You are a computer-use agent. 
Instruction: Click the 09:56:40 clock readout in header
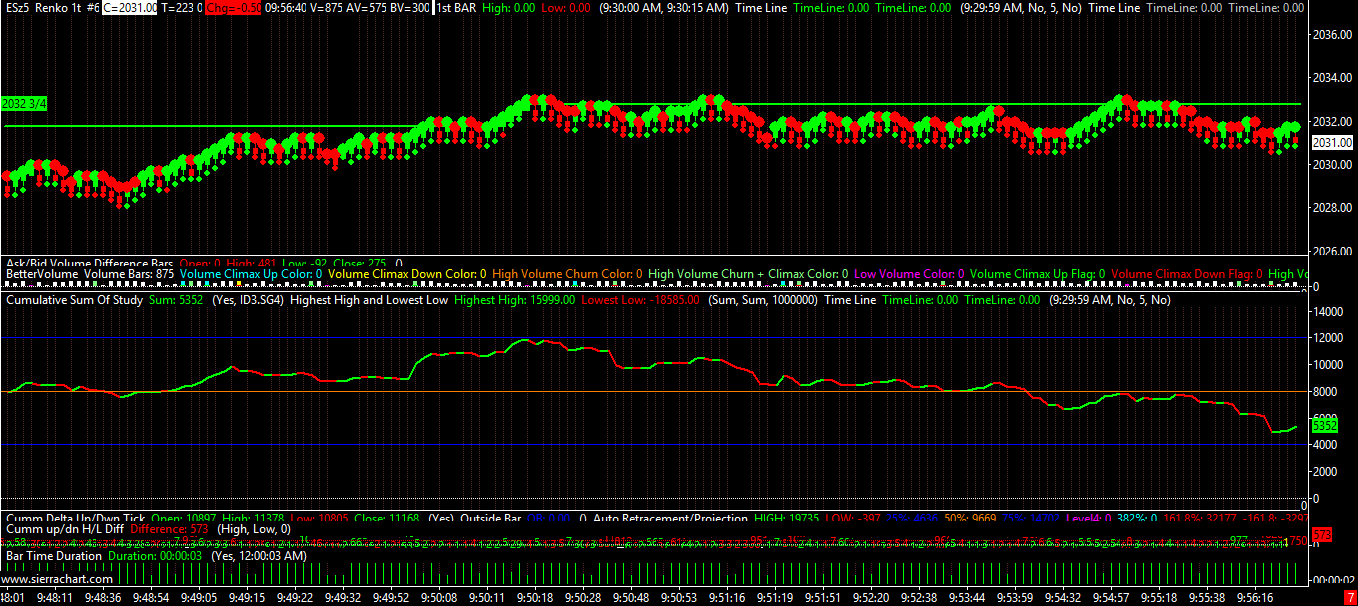[288, 8]
